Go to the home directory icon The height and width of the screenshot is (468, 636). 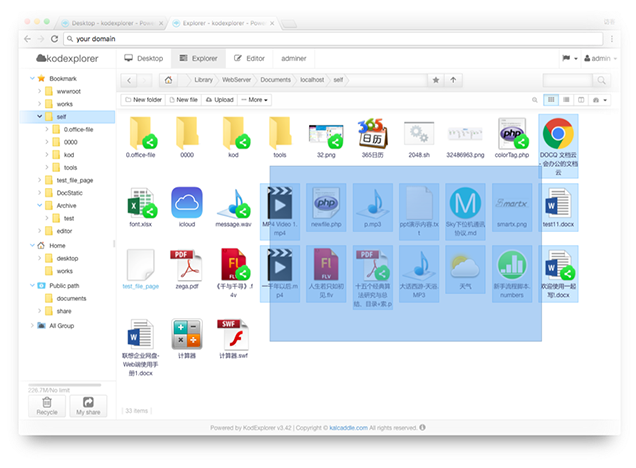168,80
